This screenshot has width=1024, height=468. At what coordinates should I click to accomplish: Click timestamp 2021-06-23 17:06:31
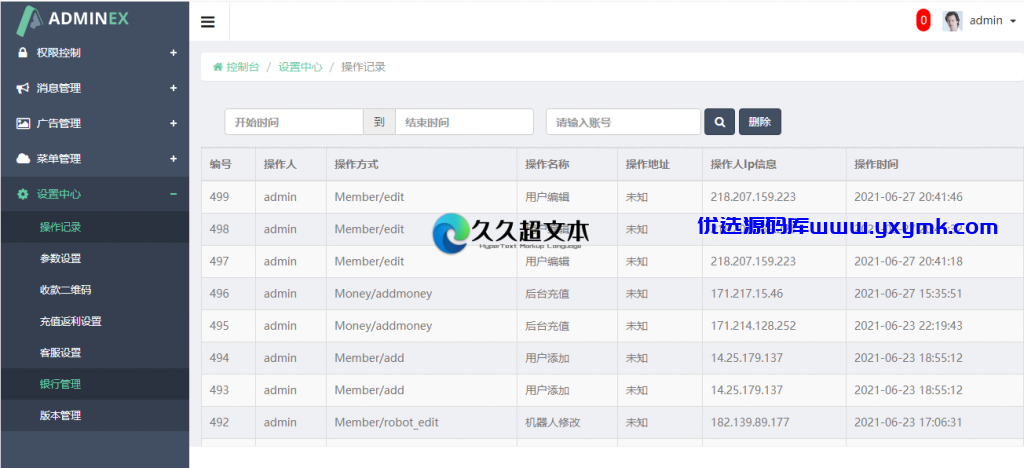click(x=908, y=422)
